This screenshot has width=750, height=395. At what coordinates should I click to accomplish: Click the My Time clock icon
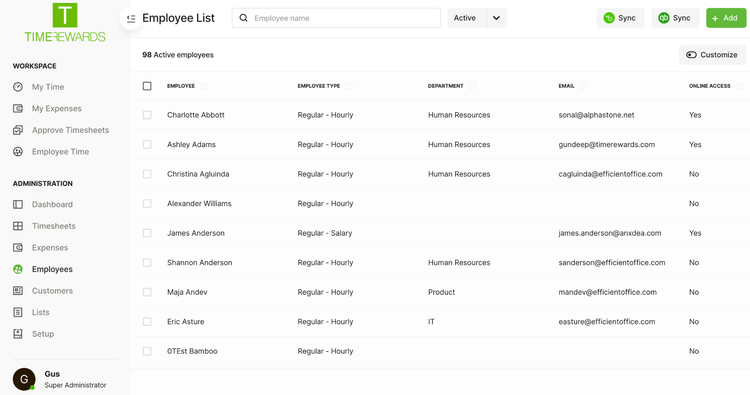click(18, 87)
